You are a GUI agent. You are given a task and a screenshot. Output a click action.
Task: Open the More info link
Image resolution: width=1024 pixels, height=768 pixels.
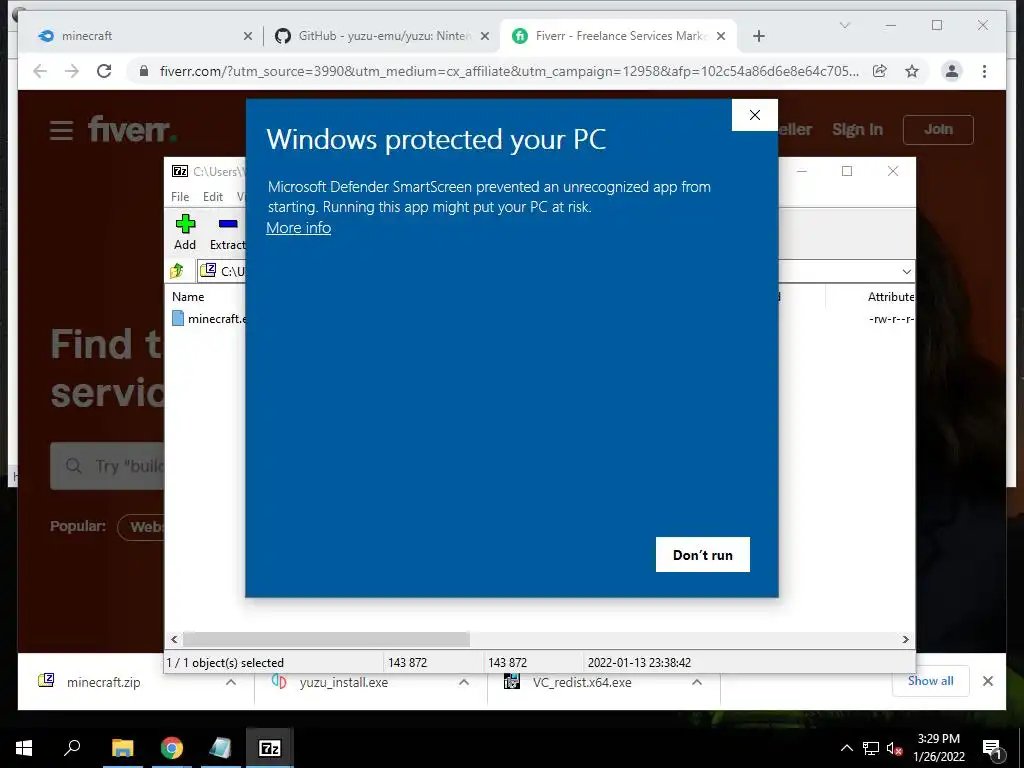298,228
